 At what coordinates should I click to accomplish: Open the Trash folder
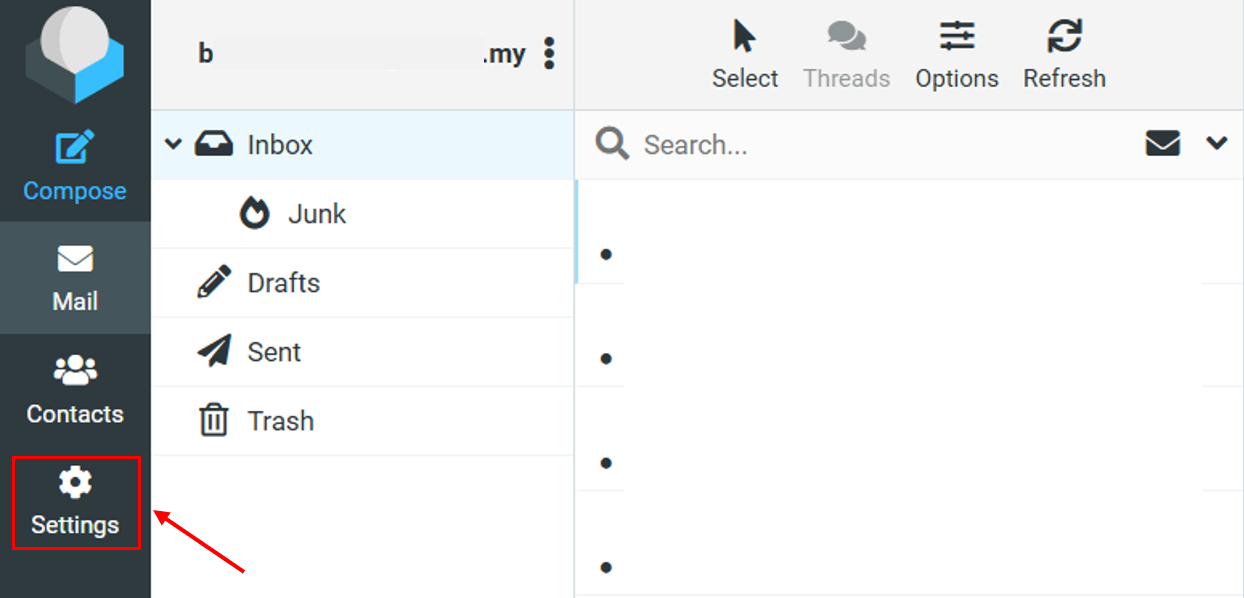pos(280,421)
